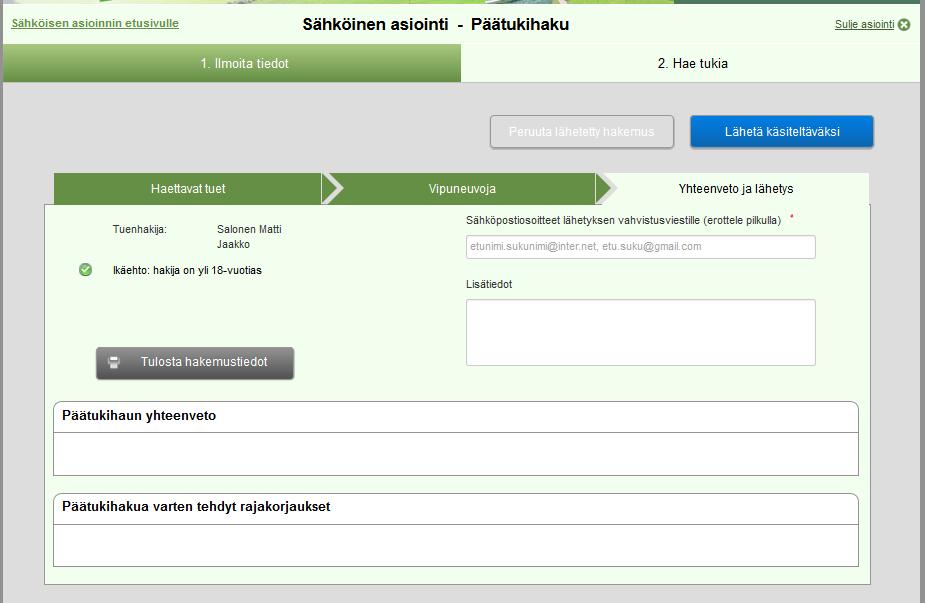Click the printer icon on Tulosta button
The height and width of the screenshot is (603, 925).
(114, 362)
